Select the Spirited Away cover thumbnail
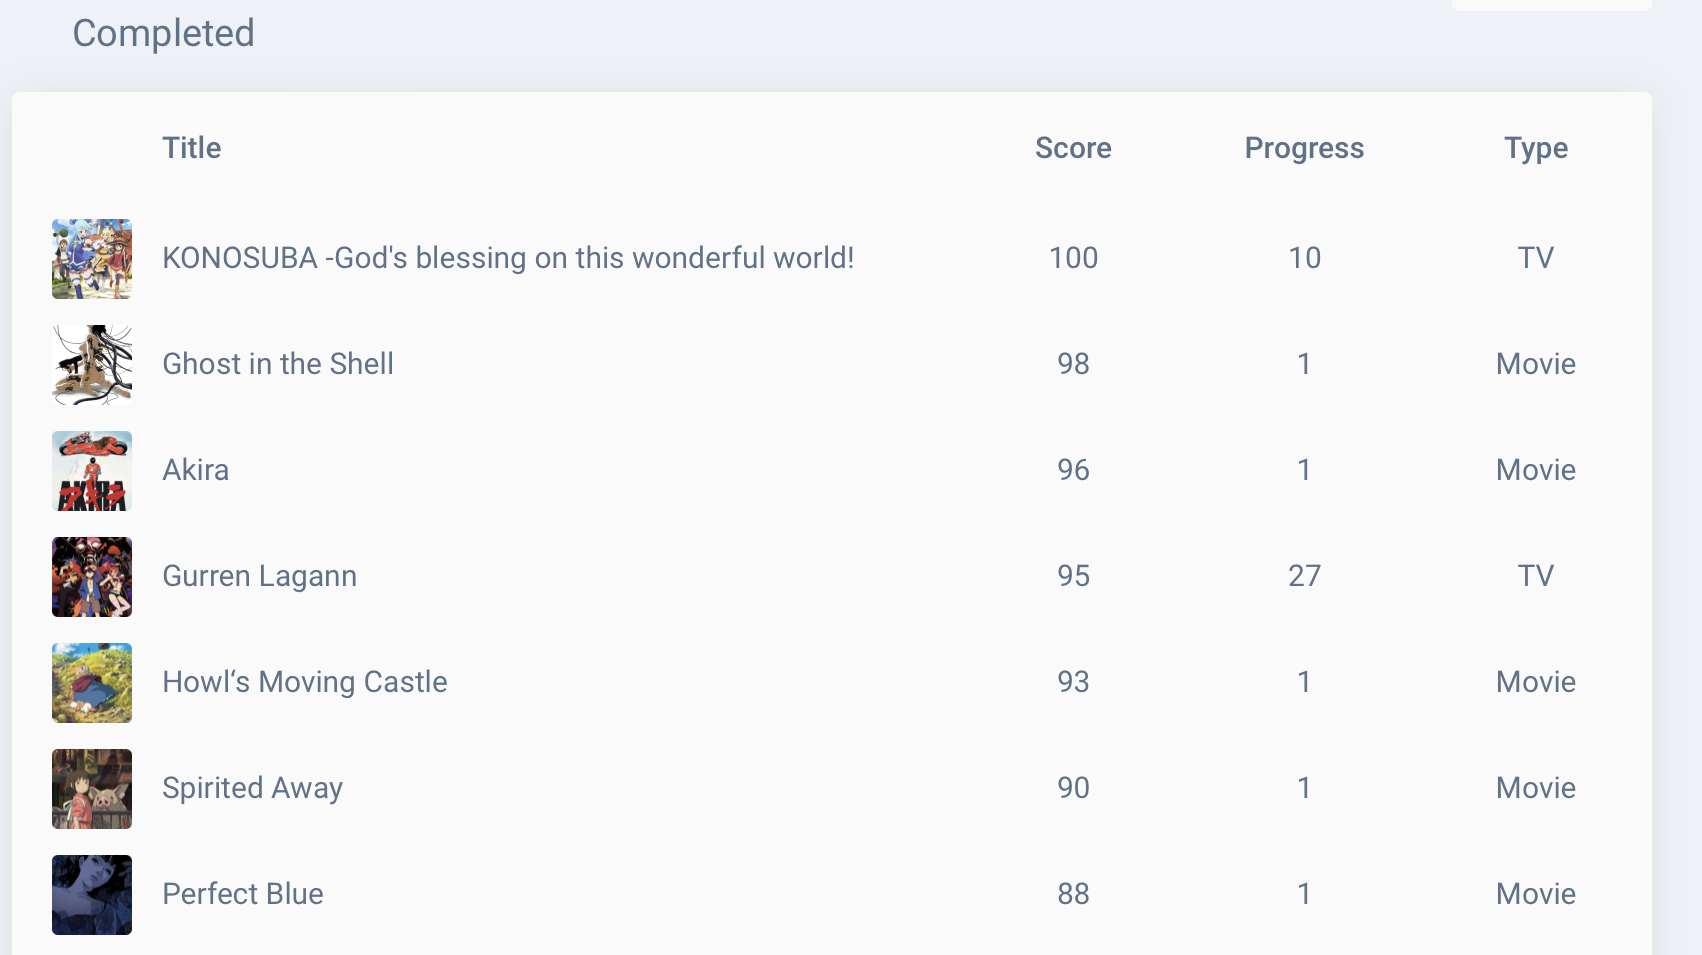The width and height of the screenshot is (1702, 955). pyautogui.click(x=92, y=789)
